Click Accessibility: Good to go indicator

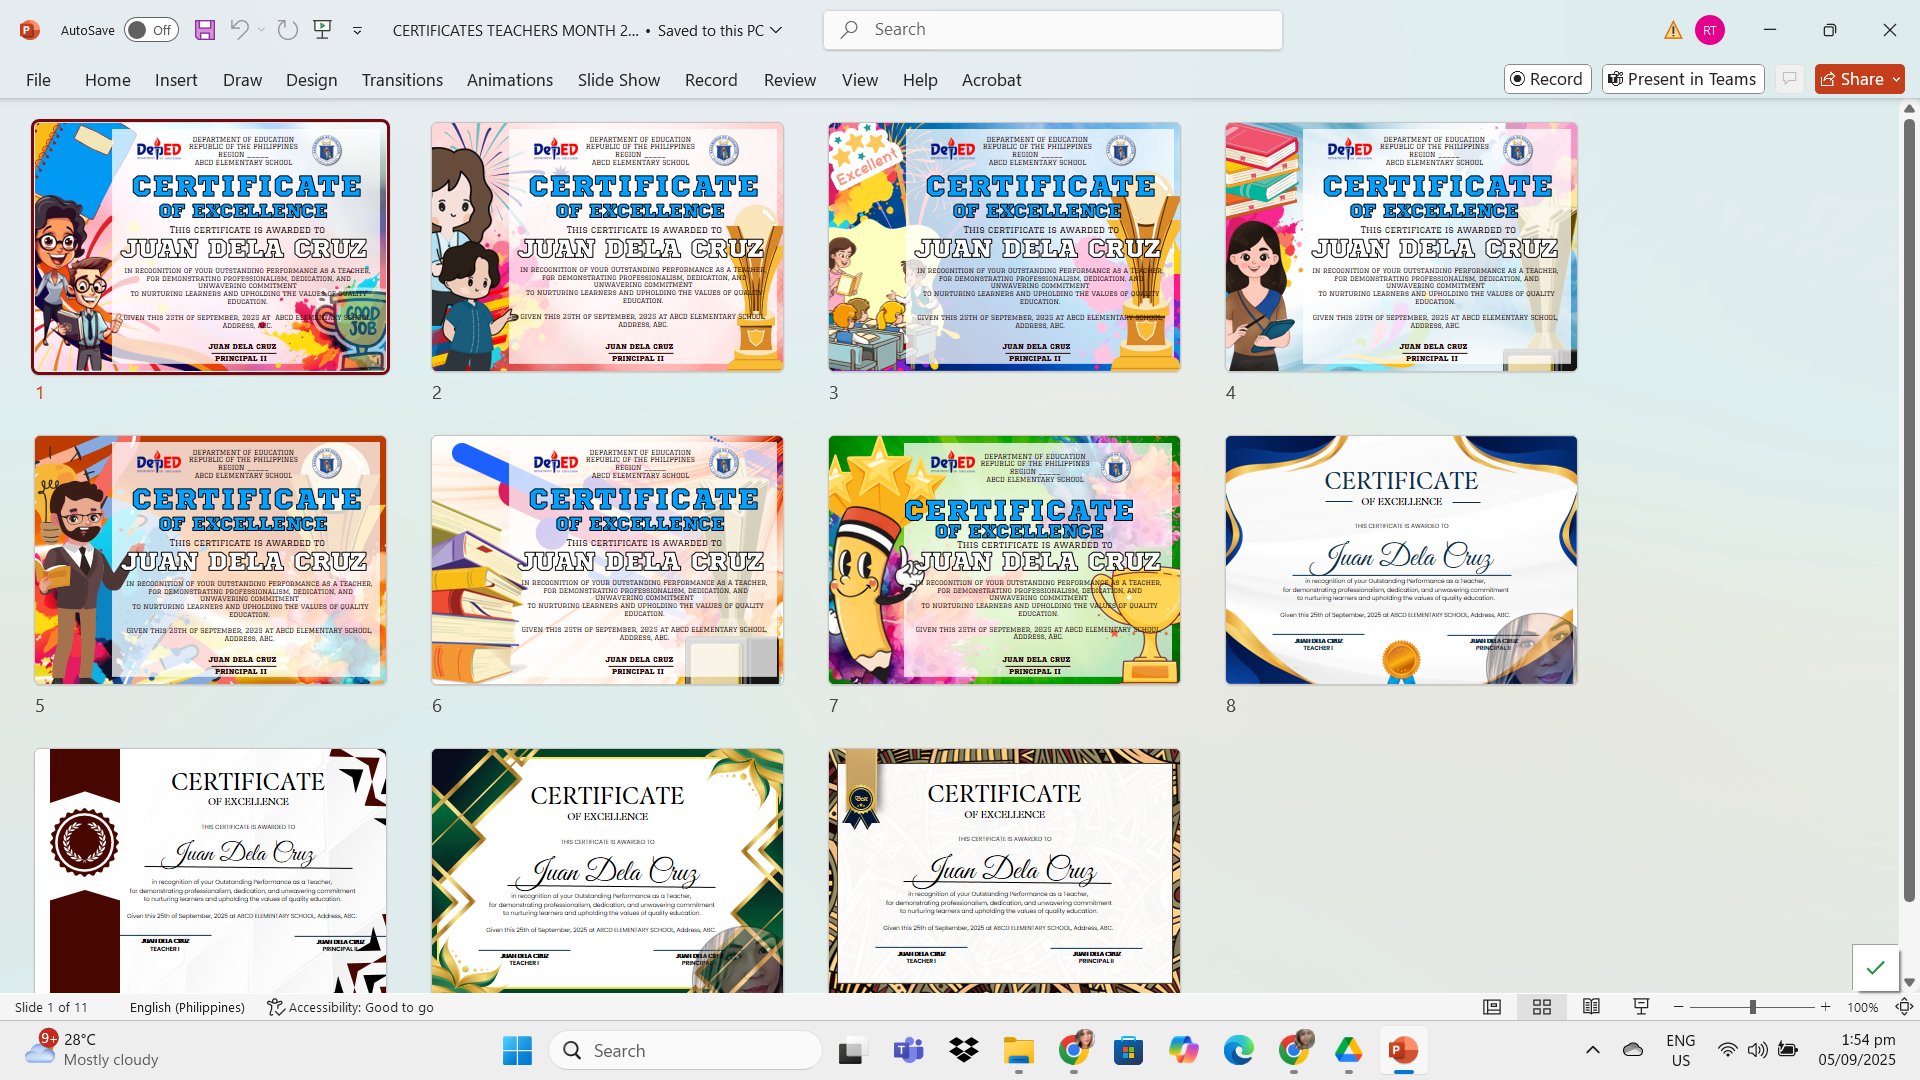tap(351, 1007)
